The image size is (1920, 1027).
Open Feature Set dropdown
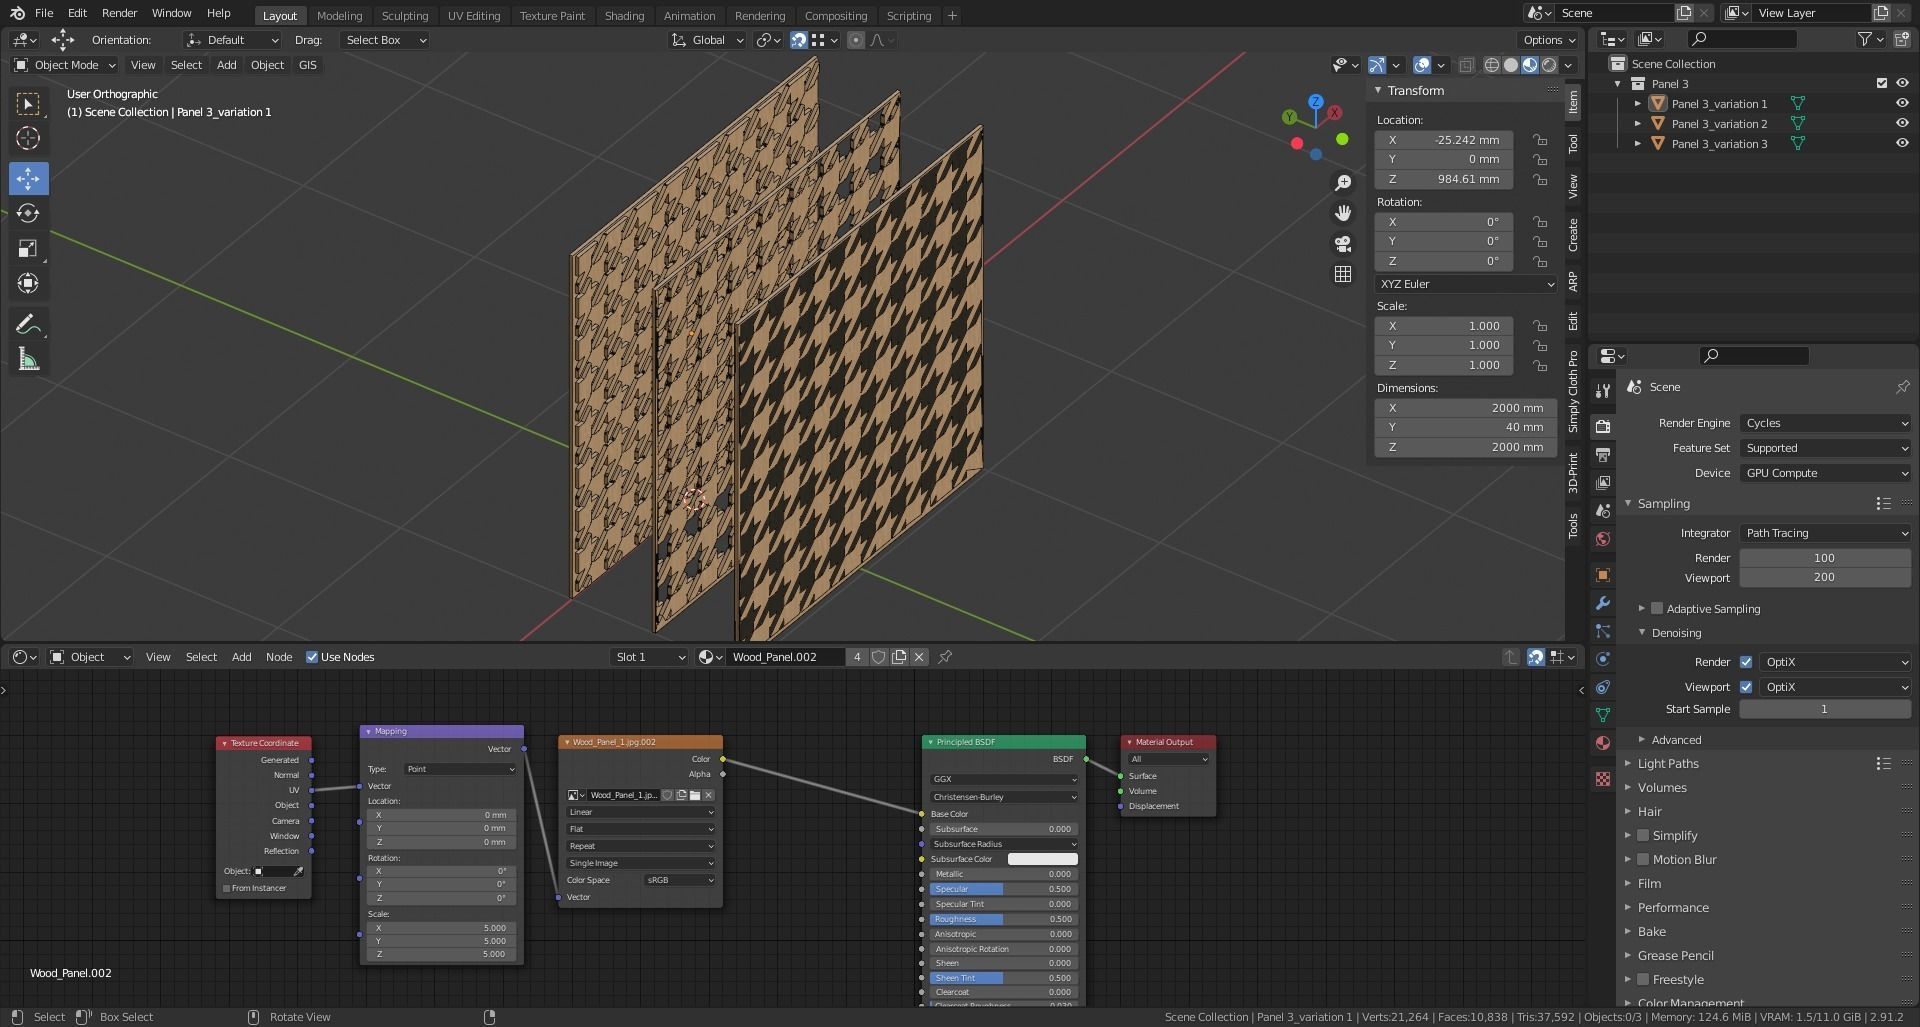(x=1826, y=448)
